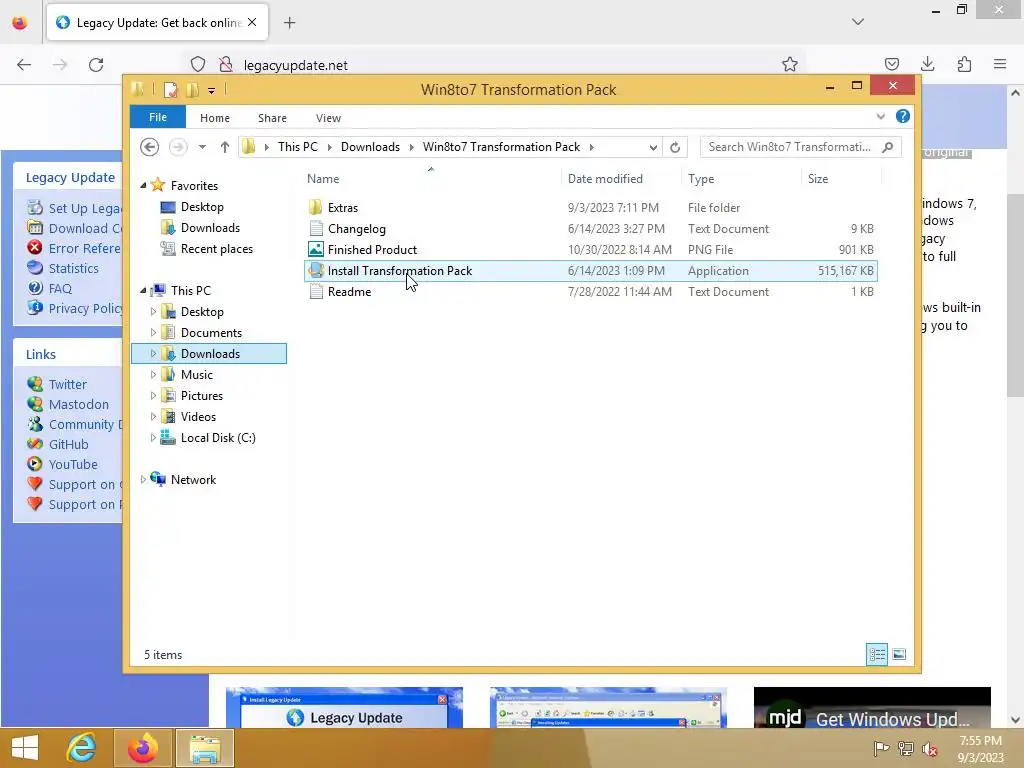The width and height of the screenshot is (1024, 768).
Task: Click the This PC breadcrumb
Action: tap(298, 147)
